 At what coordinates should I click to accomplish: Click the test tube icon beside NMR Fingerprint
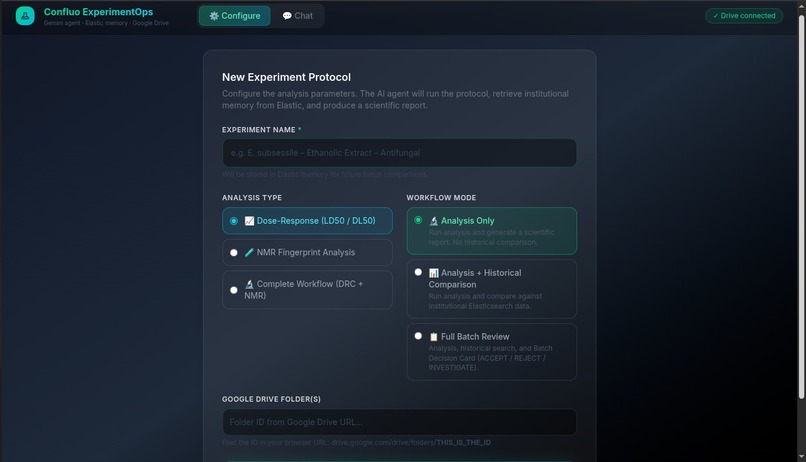pyautogui.click(x=249, y=252)
